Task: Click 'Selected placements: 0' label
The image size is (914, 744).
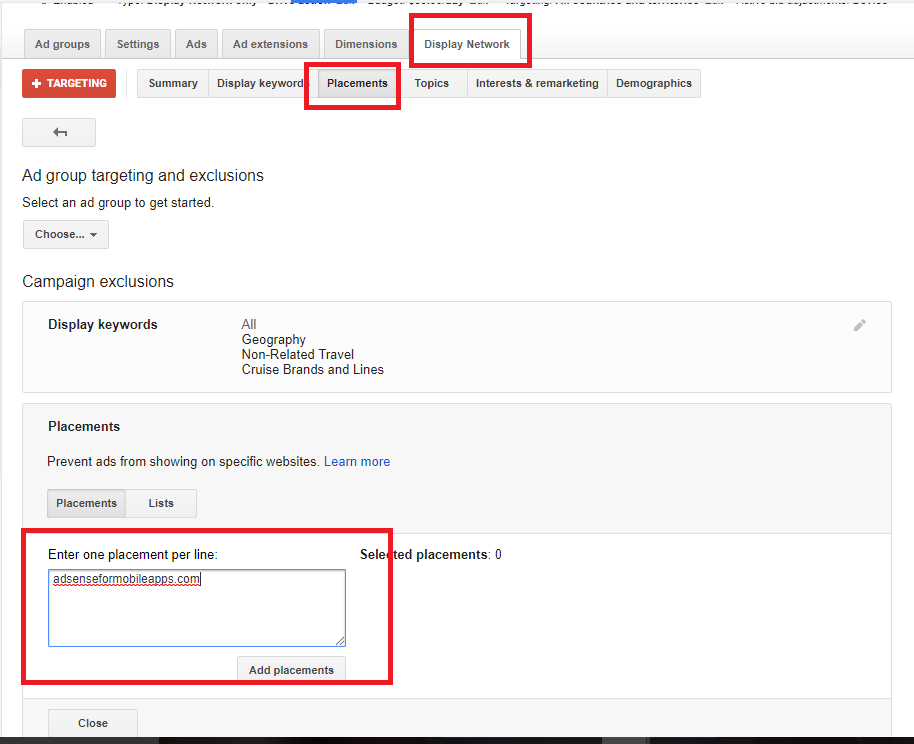Action: [431, 555]
